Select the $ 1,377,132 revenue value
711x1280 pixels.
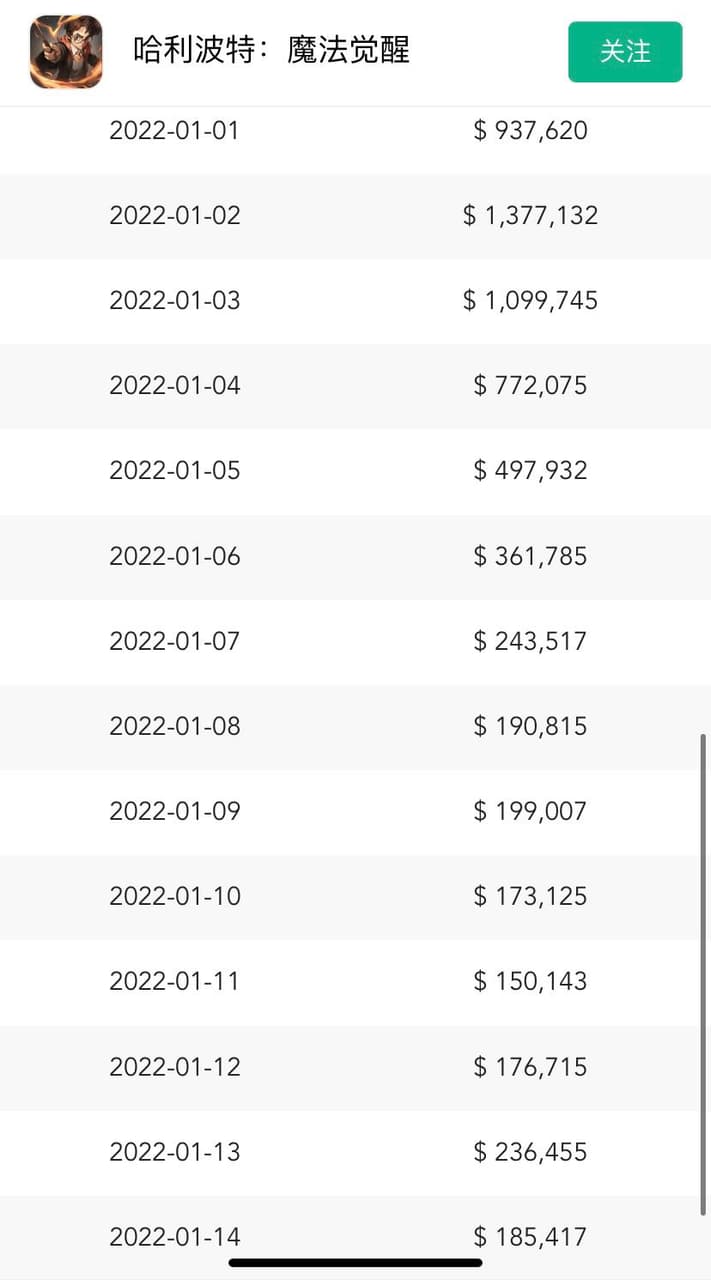pyautogui.click(x=530, y=215)
